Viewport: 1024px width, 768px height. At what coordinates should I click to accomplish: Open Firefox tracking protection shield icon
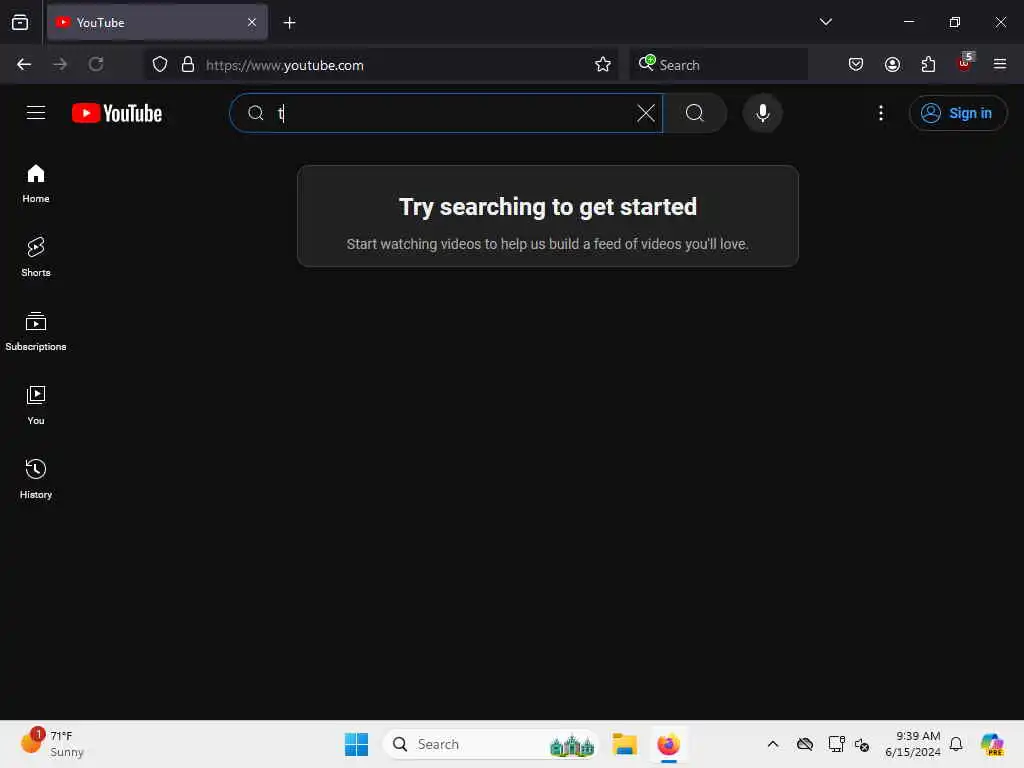[x=160, y=64]
